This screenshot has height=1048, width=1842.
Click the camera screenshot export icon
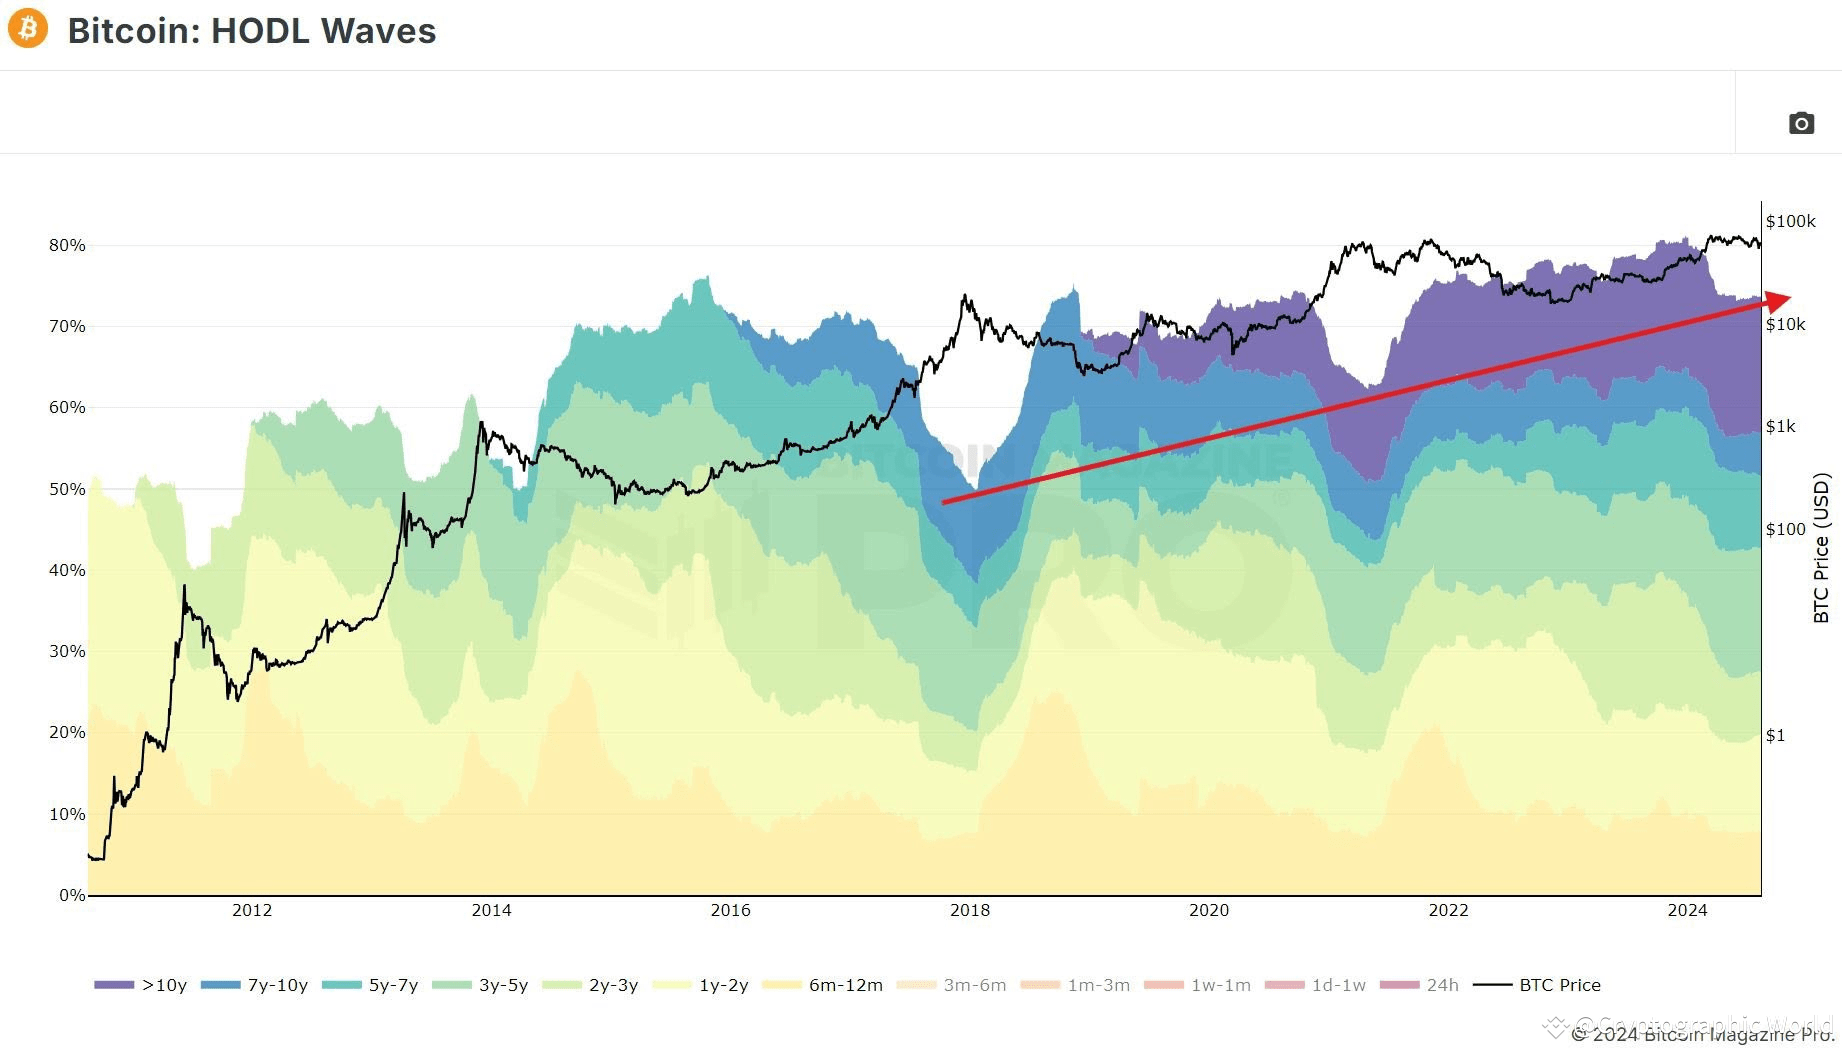point(1800,122)
